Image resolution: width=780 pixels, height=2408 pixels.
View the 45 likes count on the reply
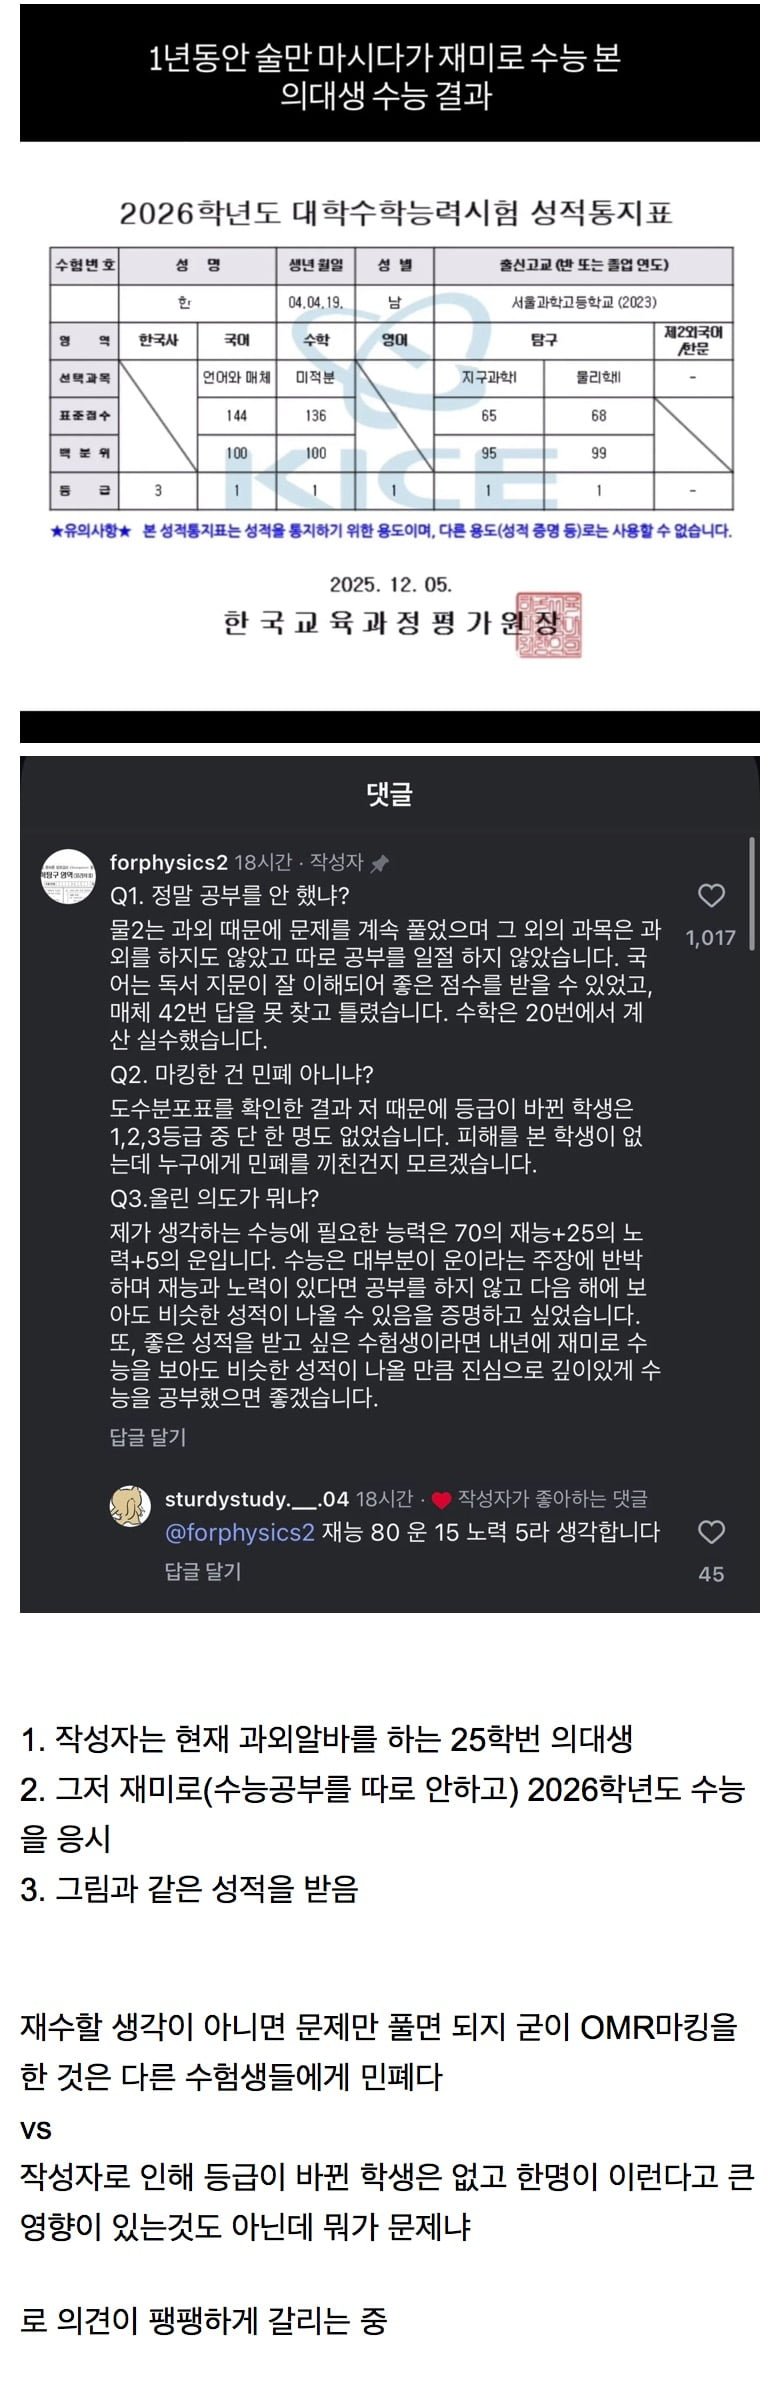coord(711,1574)
